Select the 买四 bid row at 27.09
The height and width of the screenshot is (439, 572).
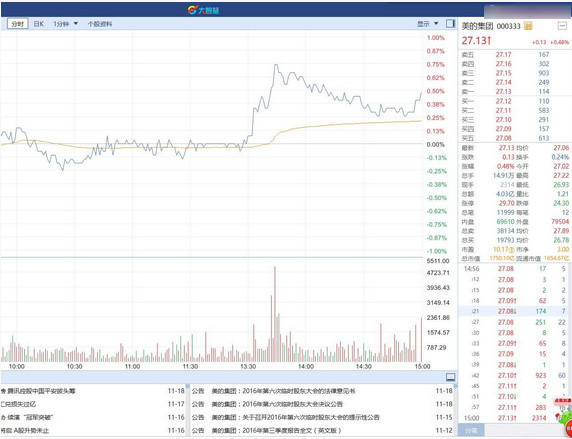pos(514,129)
